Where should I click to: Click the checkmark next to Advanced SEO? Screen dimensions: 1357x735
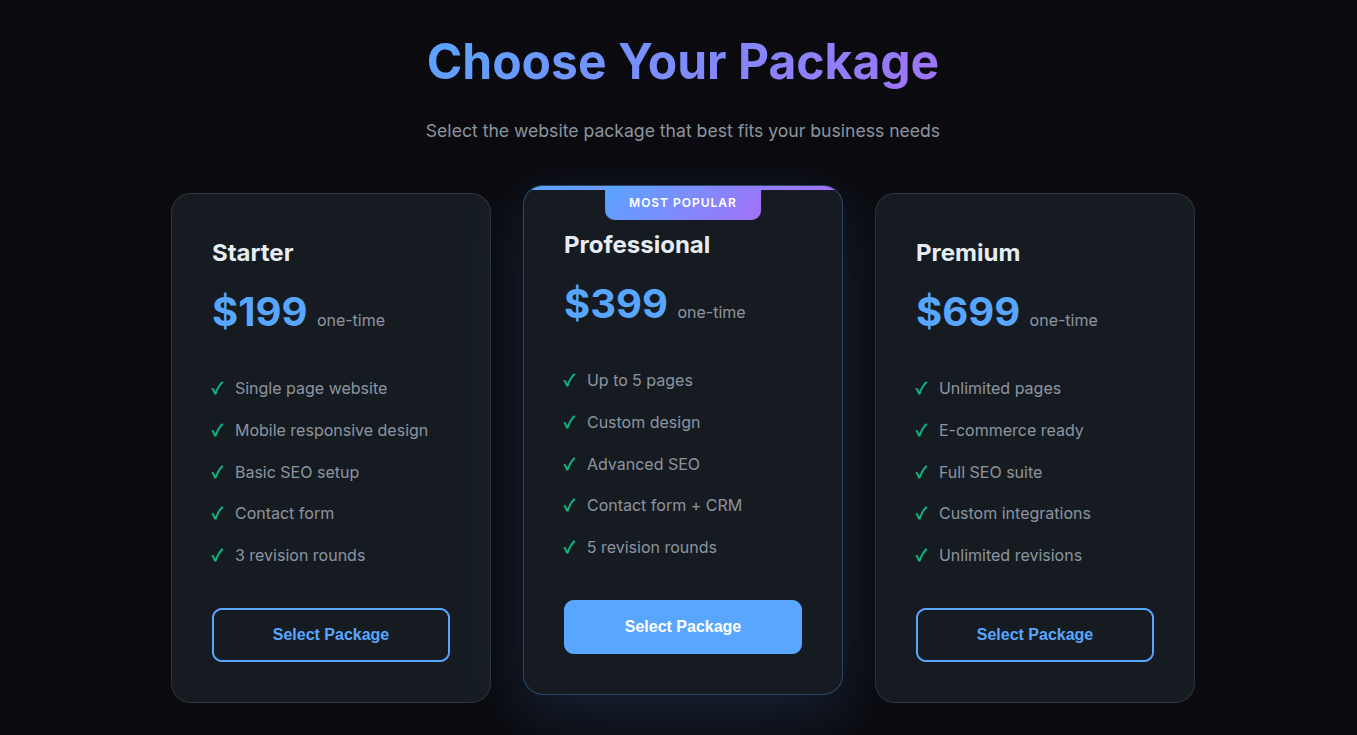pyautogui.click(x=569, y=464)
